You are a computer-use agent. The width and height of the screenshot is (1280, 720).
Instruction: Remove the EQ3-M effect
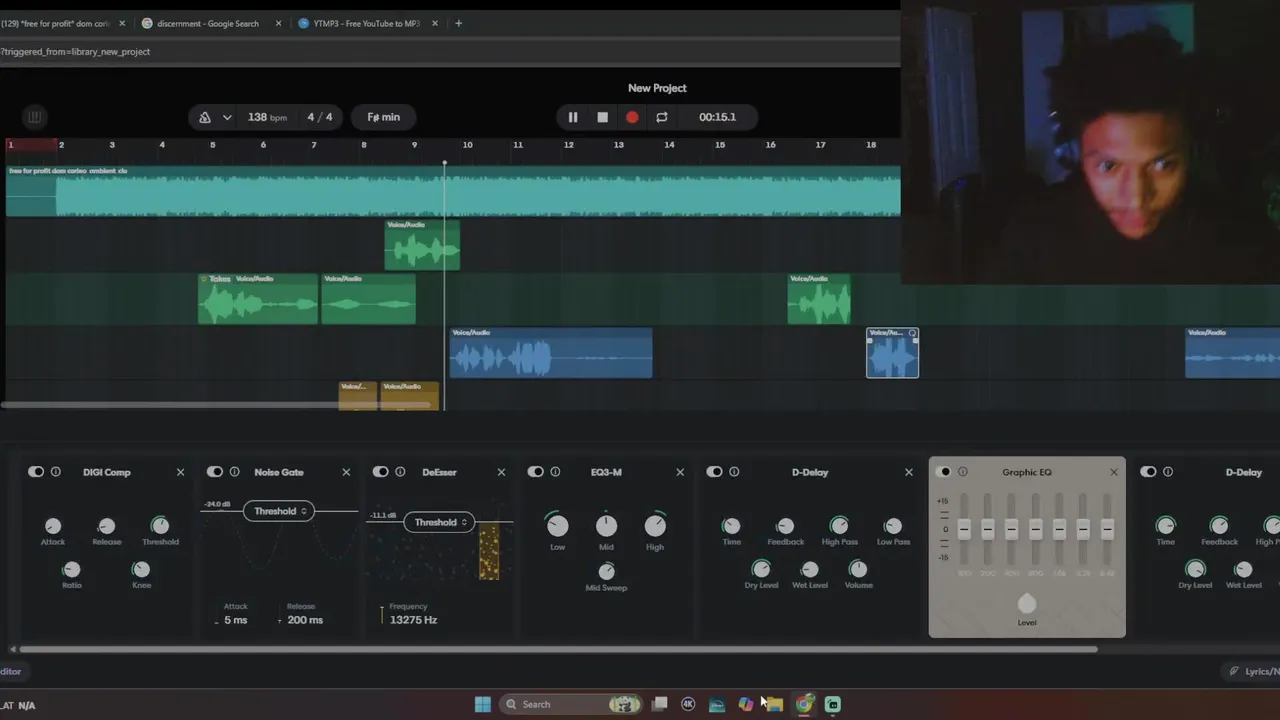680,472
